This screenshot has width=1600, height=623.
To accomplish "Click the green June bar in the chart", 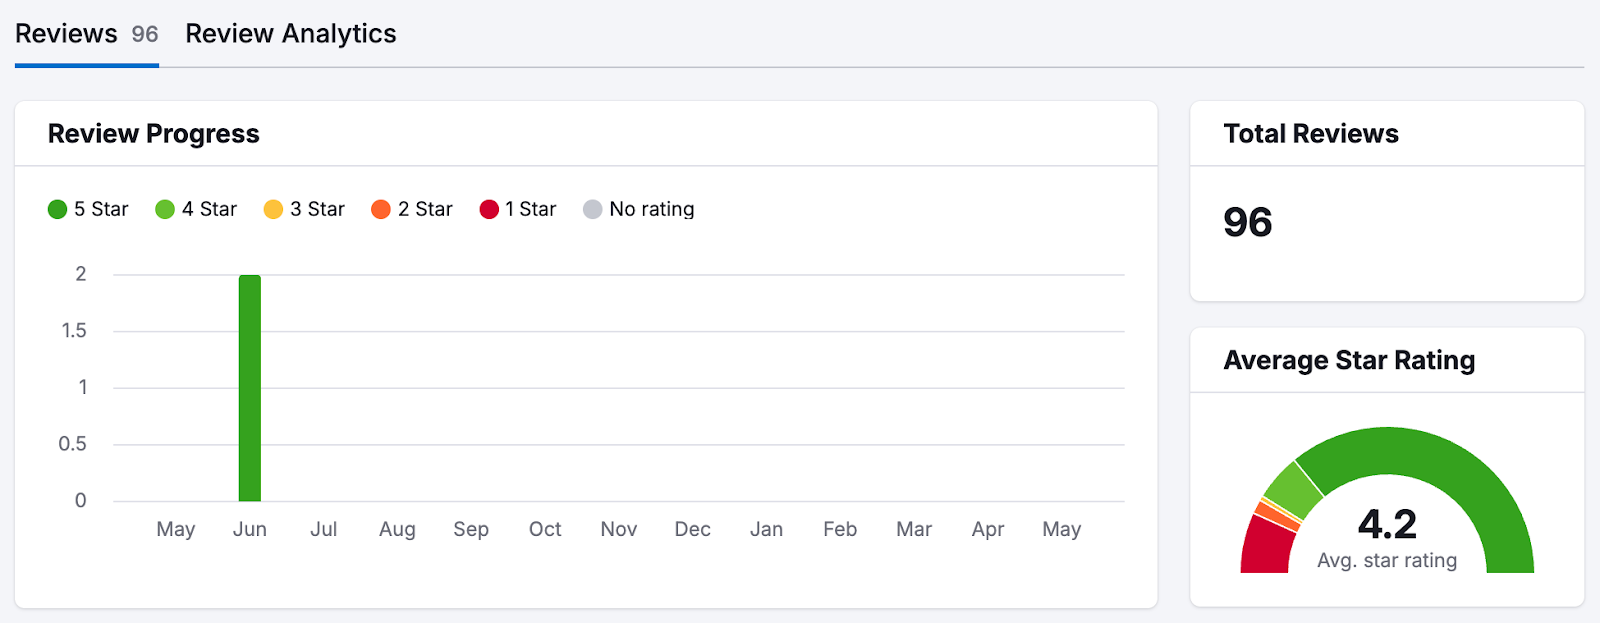I will point(249,386).
